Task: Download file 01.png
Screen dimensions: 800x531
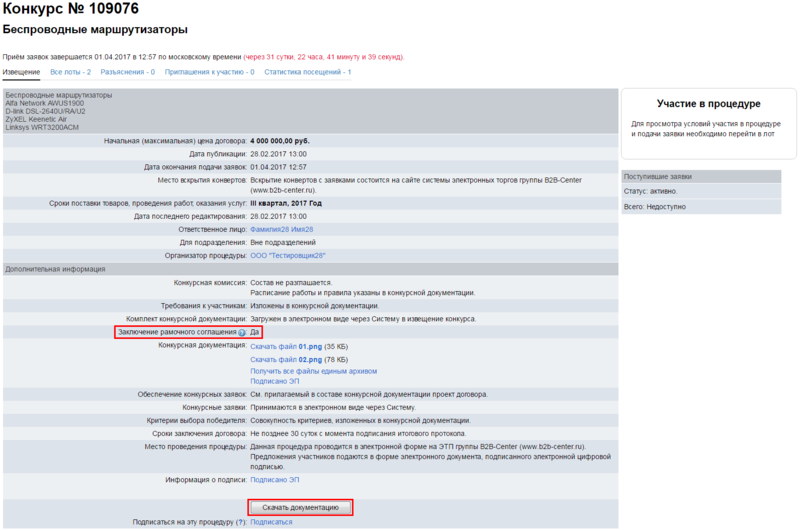Action: tap(284, 346)
